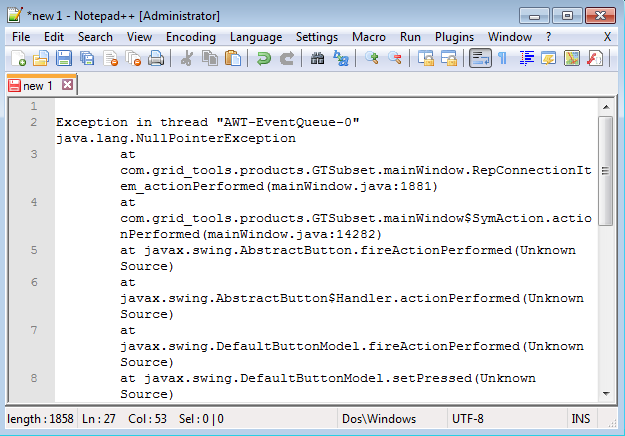
Task: Toggle the Word wrap toolbar button
Action: [480, 59]
